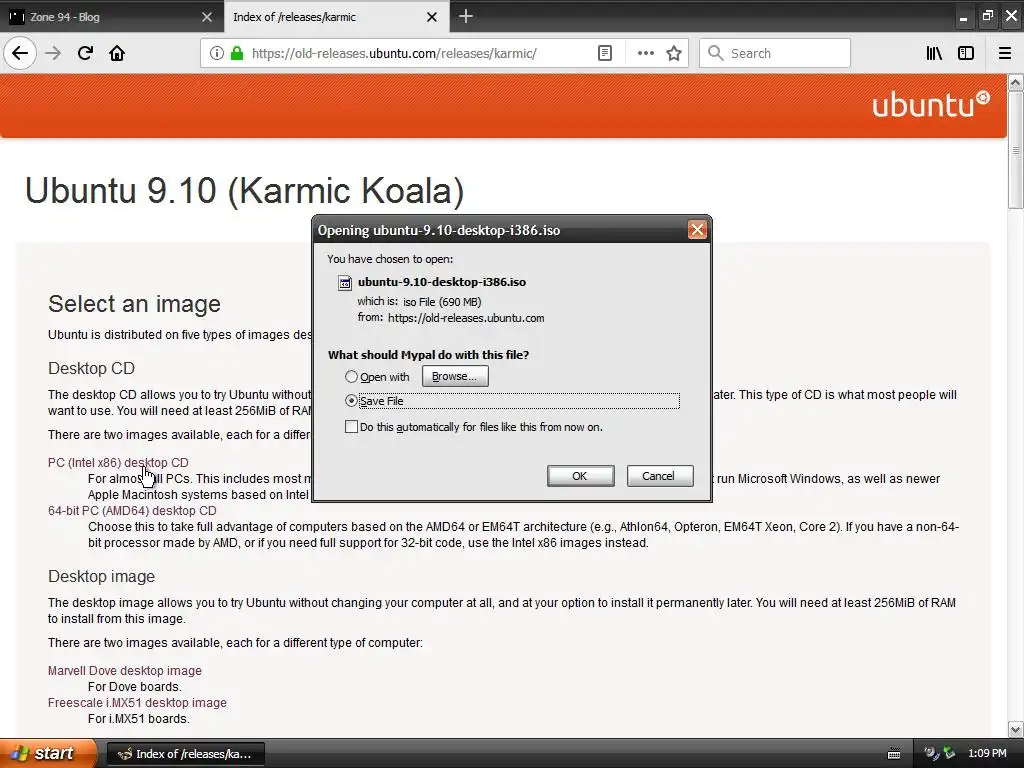Open a new tab with plus button

(x=466, y=16)
